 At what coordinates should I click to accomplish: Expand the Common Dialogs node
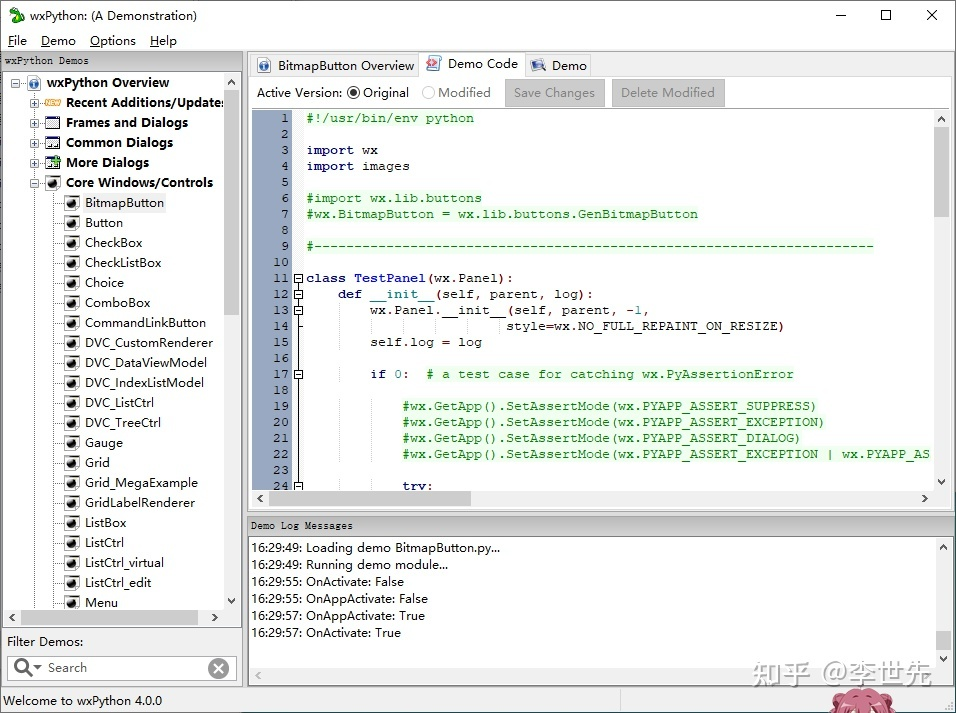click(x=34, y=143)
